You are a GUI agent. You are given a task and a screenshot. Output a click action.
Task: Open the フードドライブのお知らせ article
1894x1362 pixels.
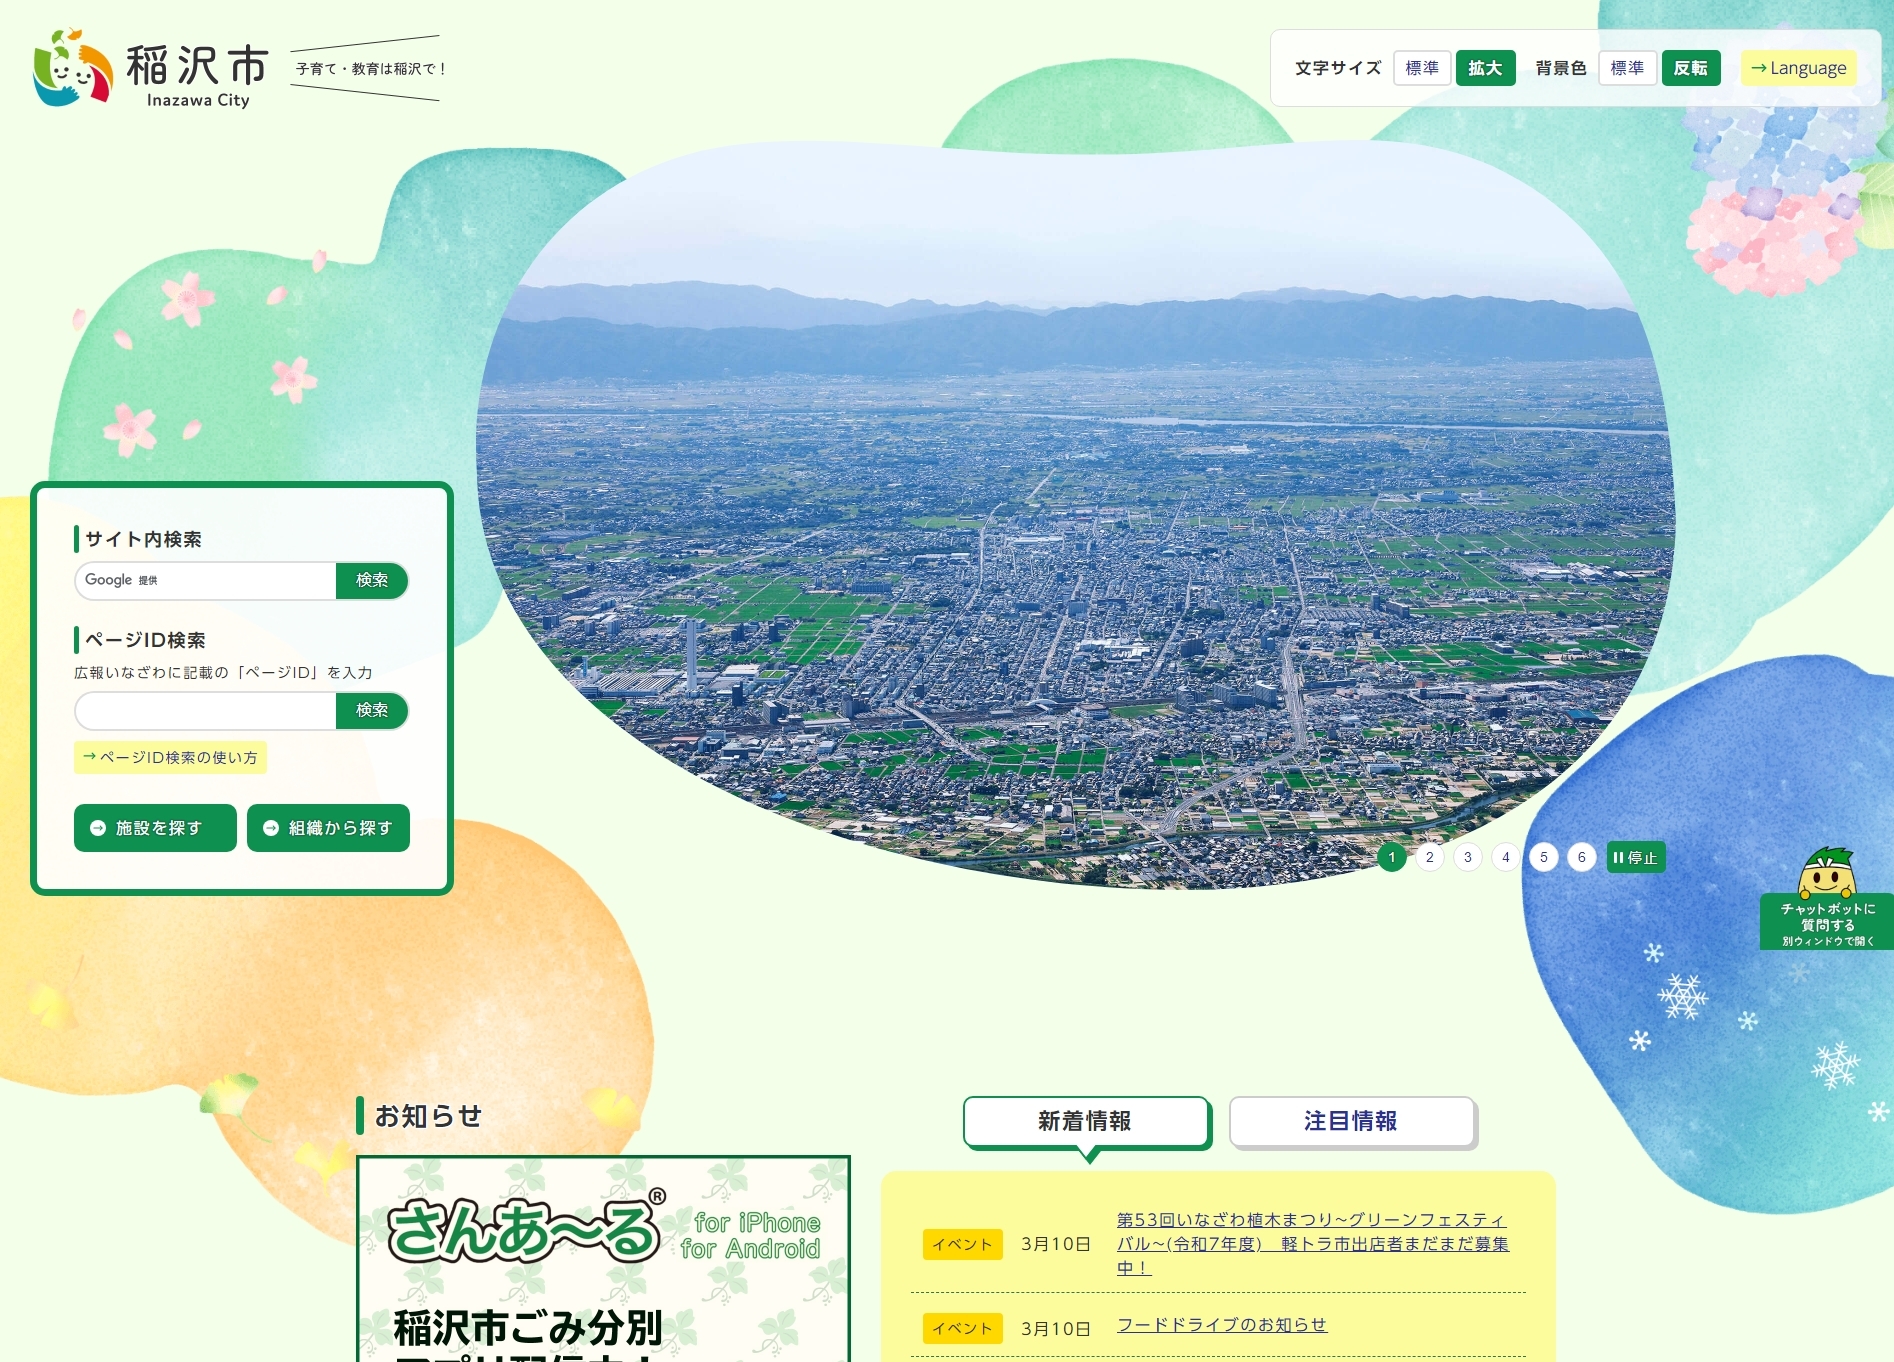[x=1222, y=1324]
